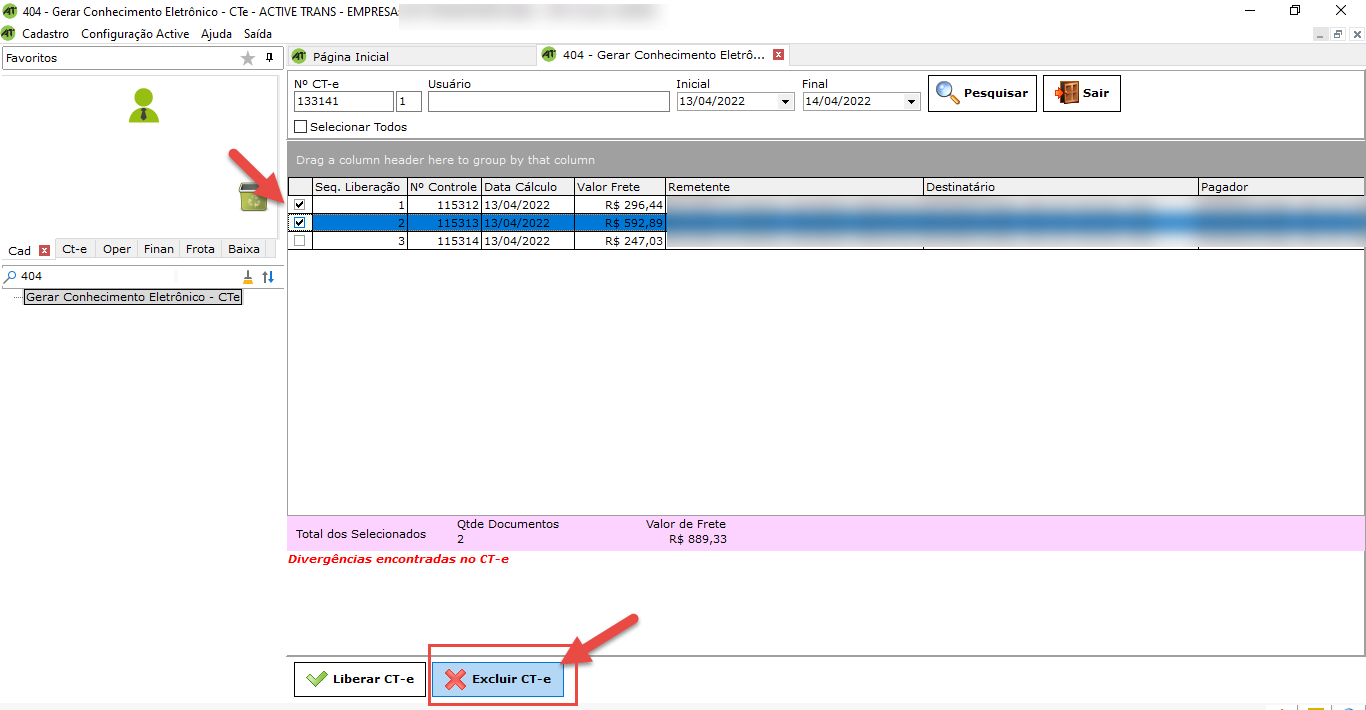Select Gerar Conhecimento Eletrônico tree item

133,298
